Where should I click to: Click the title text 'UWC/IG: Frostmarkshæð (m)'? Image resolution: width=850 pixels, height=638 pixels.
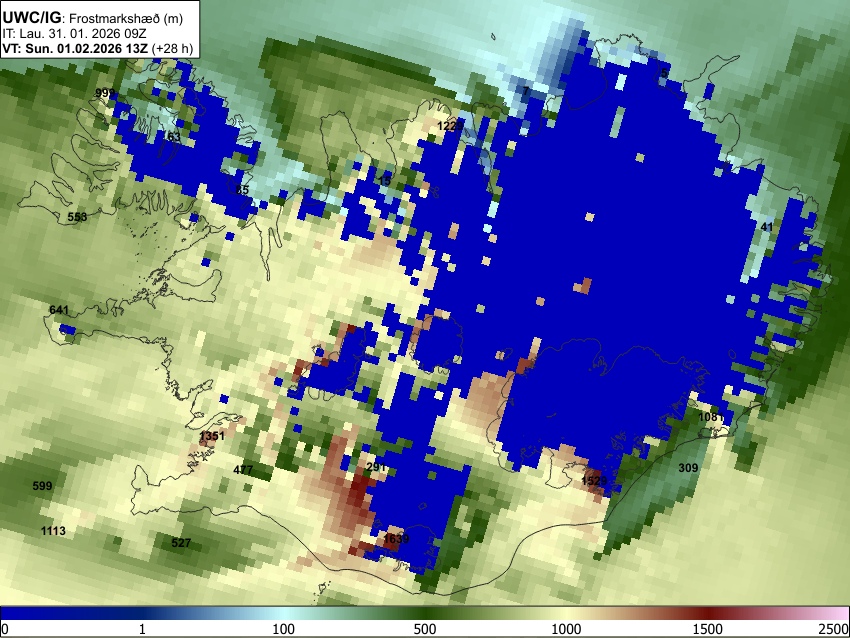pos(93,18)
